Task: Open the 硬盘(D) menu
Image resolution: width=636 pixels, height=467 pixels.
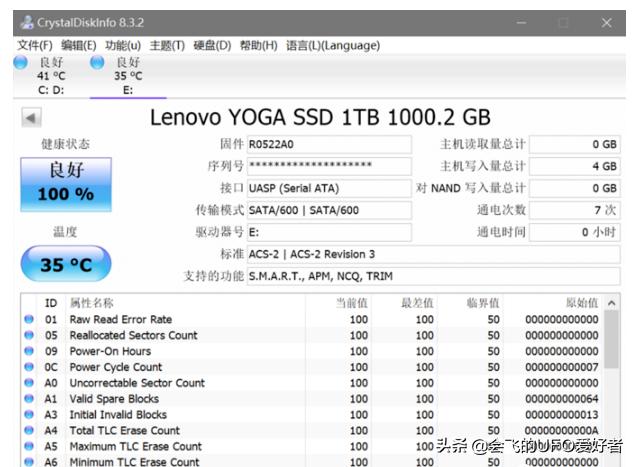Action: coord(212,45)
